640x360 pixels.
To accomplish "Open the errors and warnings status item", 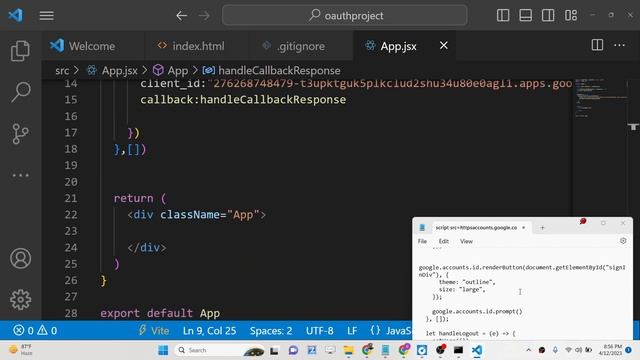I will point(35,330).
